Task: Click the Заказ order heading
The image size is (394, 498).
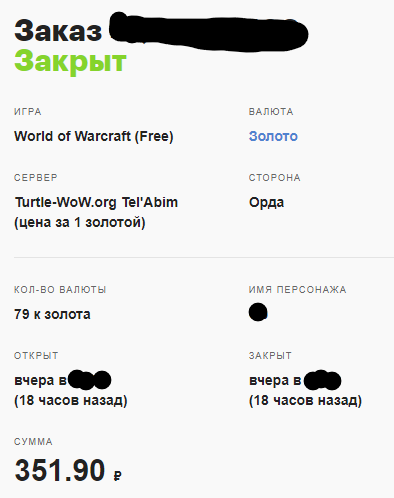Action: [x=58, y=31]
